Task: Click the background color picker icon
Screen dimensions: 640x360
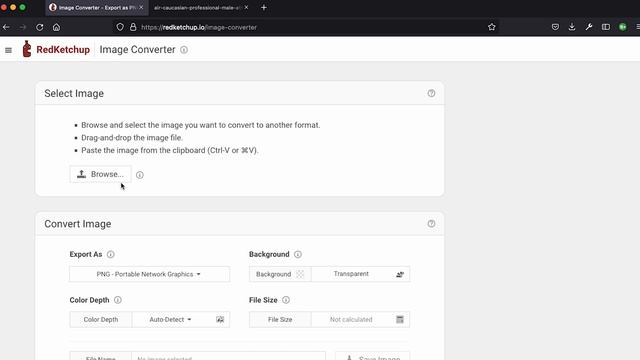Action: pos(400,274)
